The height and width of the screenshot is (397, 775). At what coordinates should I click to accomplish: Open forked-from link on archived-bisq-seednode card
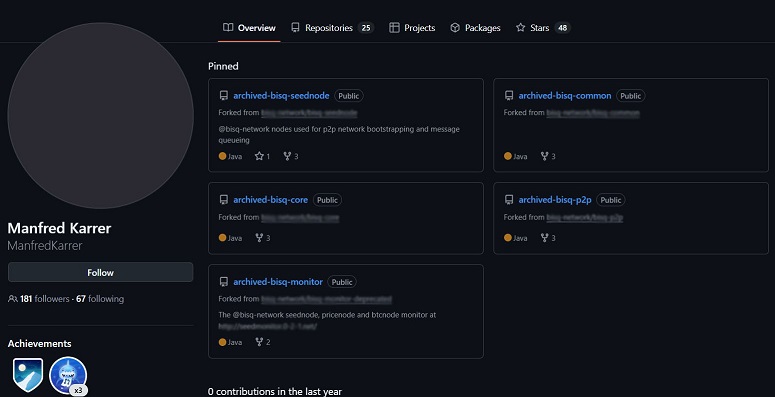point(309,113)
